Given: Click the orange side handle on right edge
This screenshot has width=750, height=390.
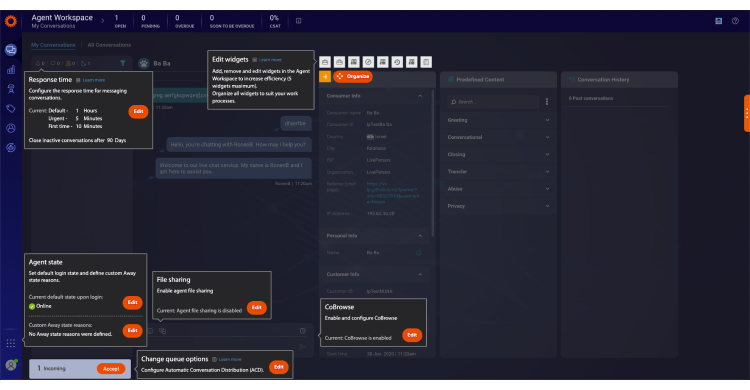Looking at the screenshot, I should tap(747, 113).
